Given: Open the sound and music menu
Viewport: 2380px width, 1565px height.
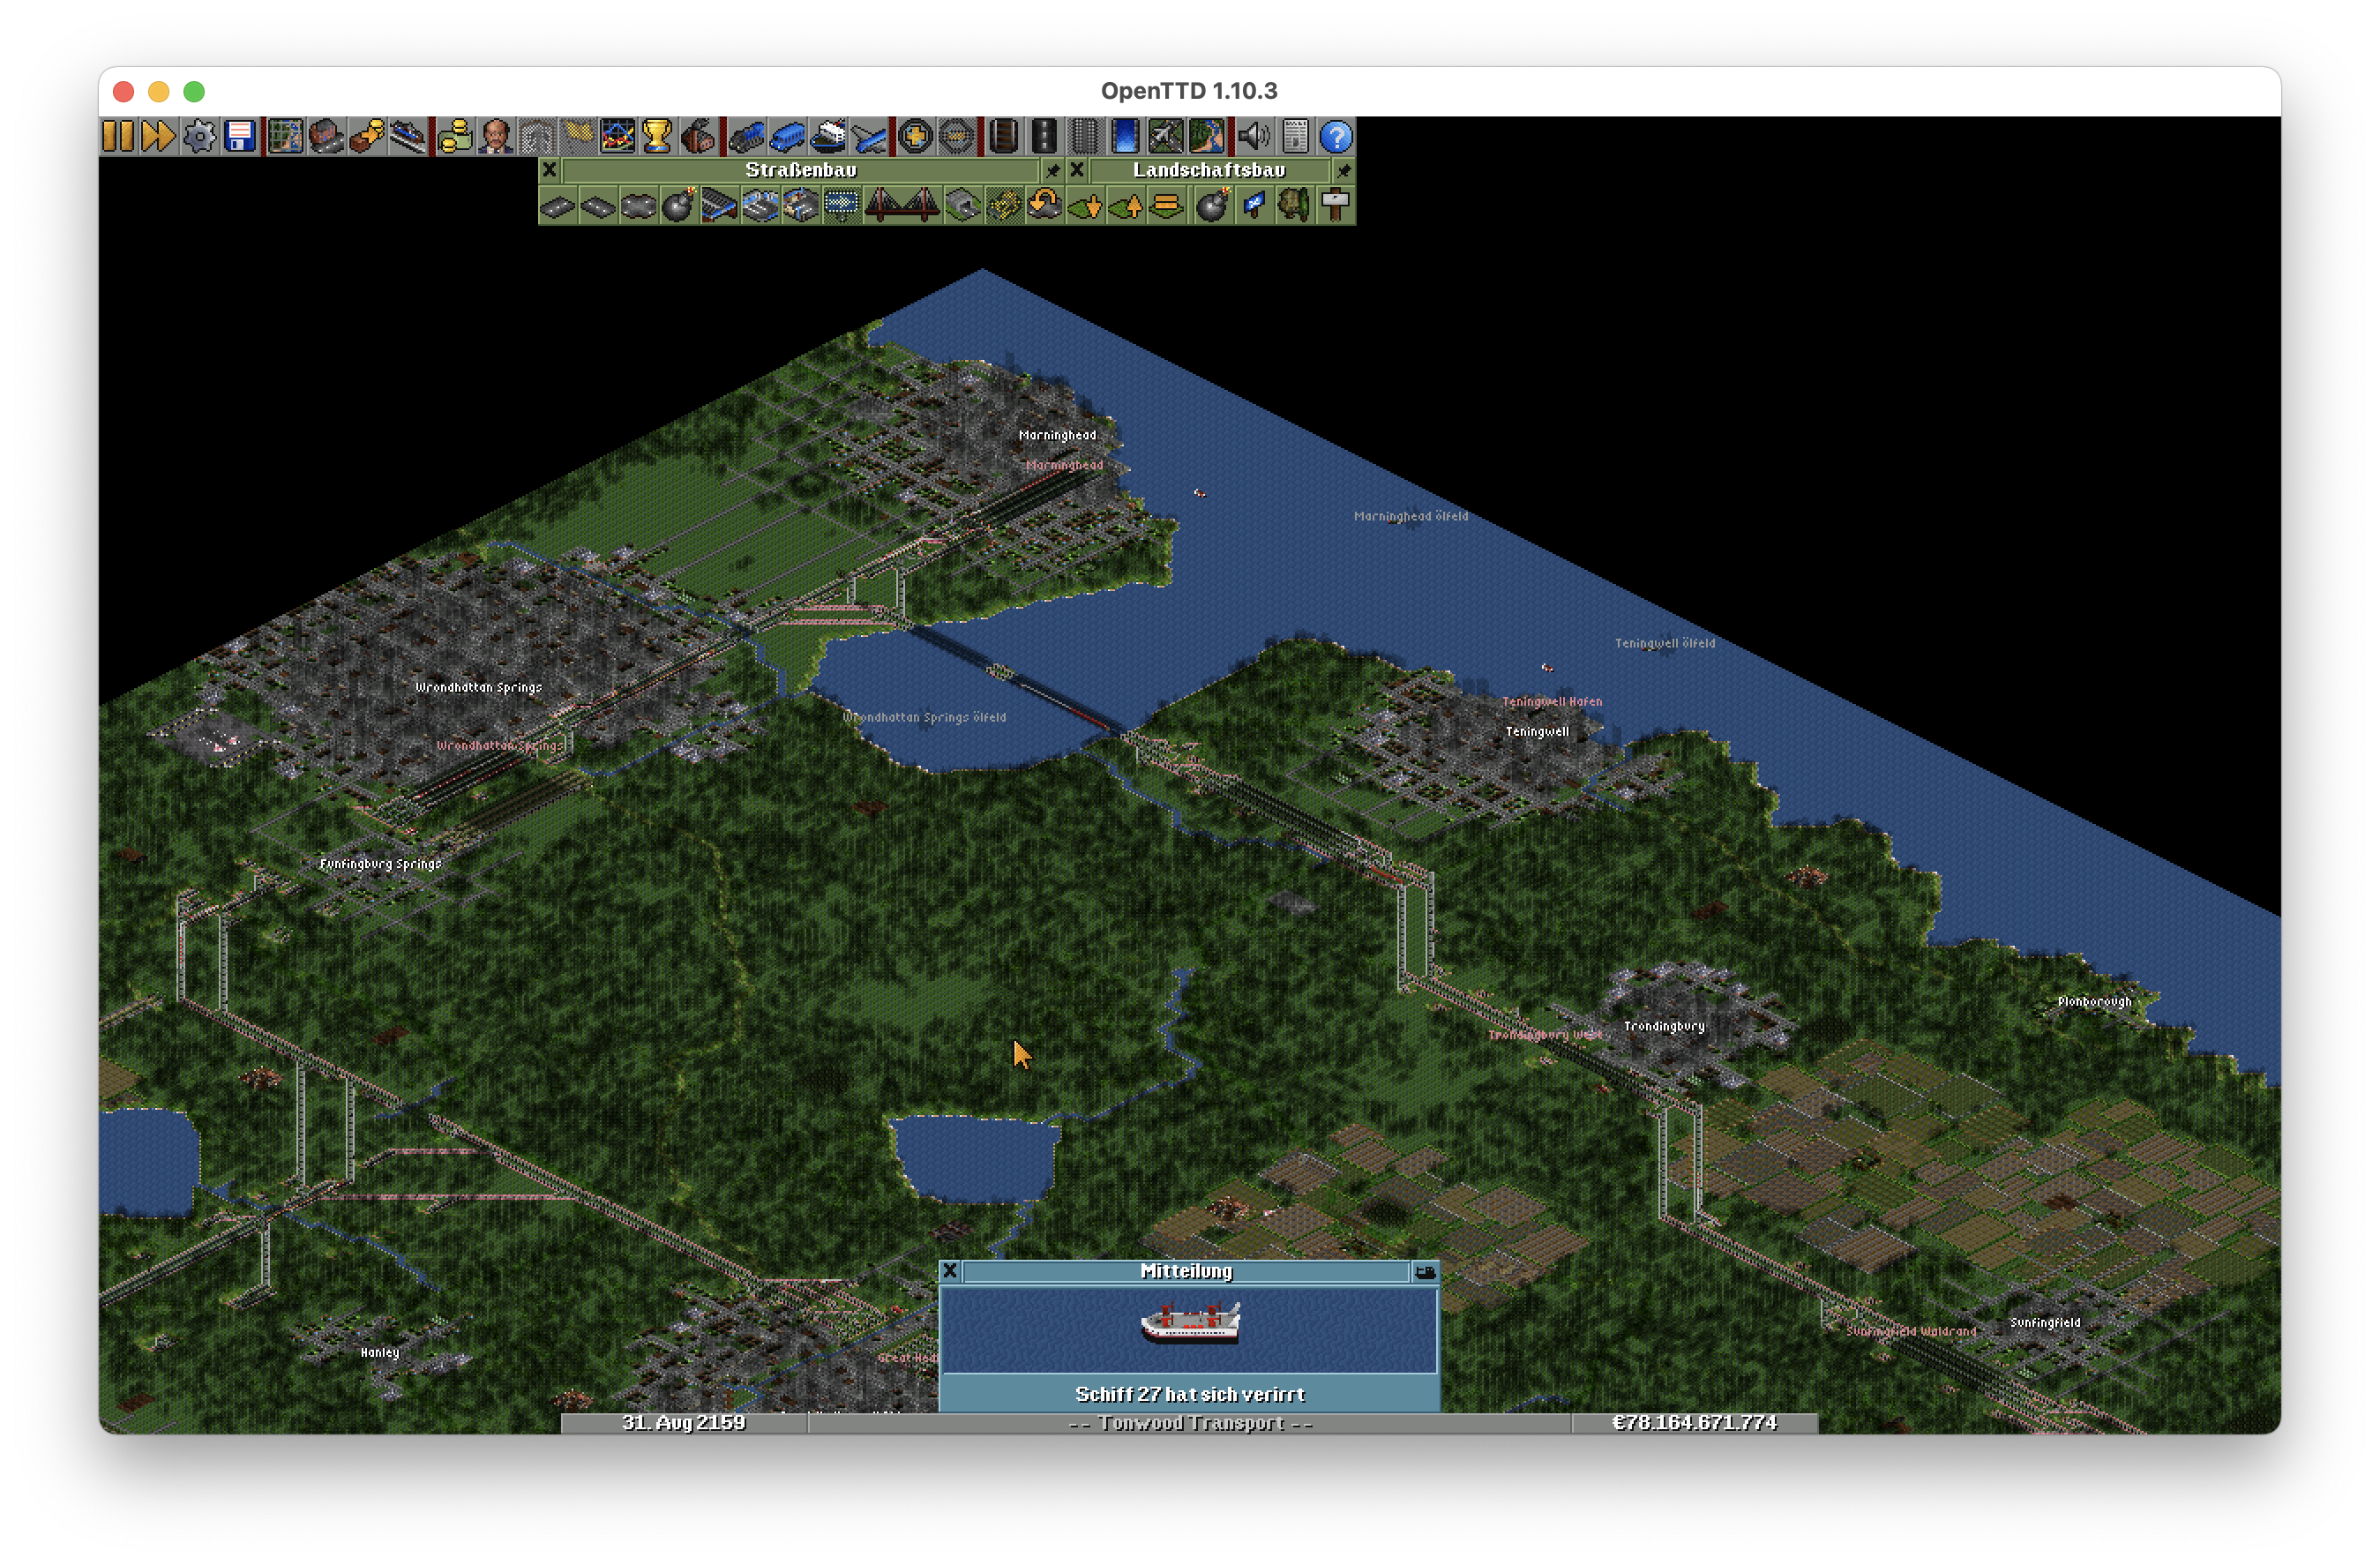Looking at the screenshot, I should coord(1254,136).
